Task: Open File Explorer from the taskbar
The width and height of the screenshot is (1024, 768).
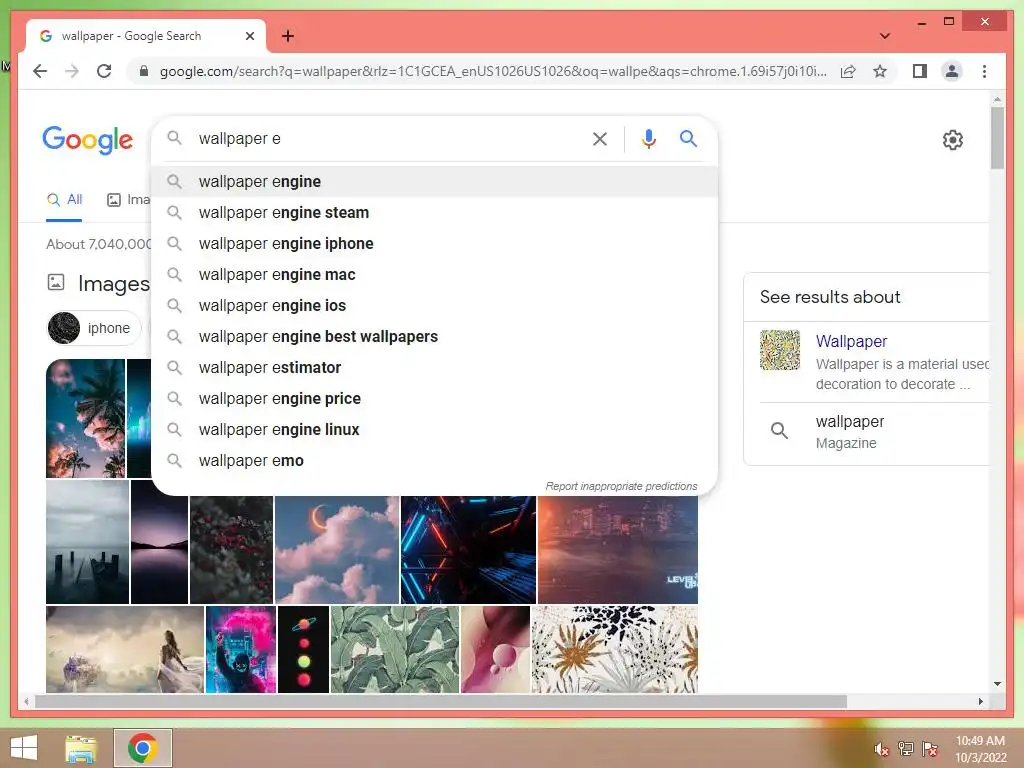Action: [82, 748]
